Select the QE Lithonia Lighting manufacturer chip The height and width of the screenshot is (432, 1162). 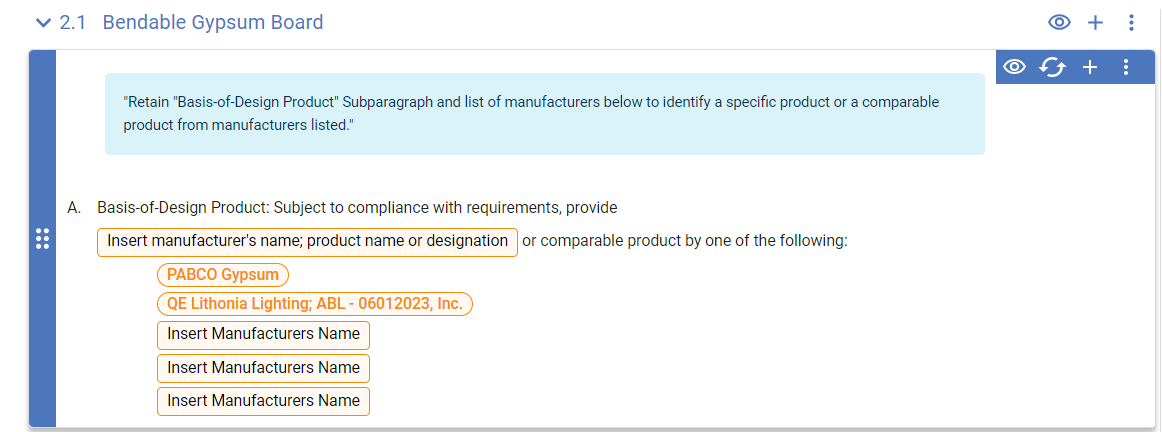[314, 304]
